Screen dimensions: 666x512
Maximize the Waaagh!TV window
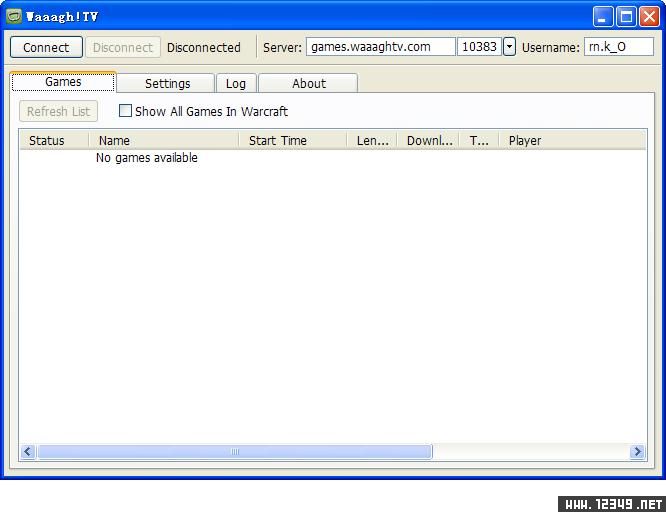tap(626, 17)
